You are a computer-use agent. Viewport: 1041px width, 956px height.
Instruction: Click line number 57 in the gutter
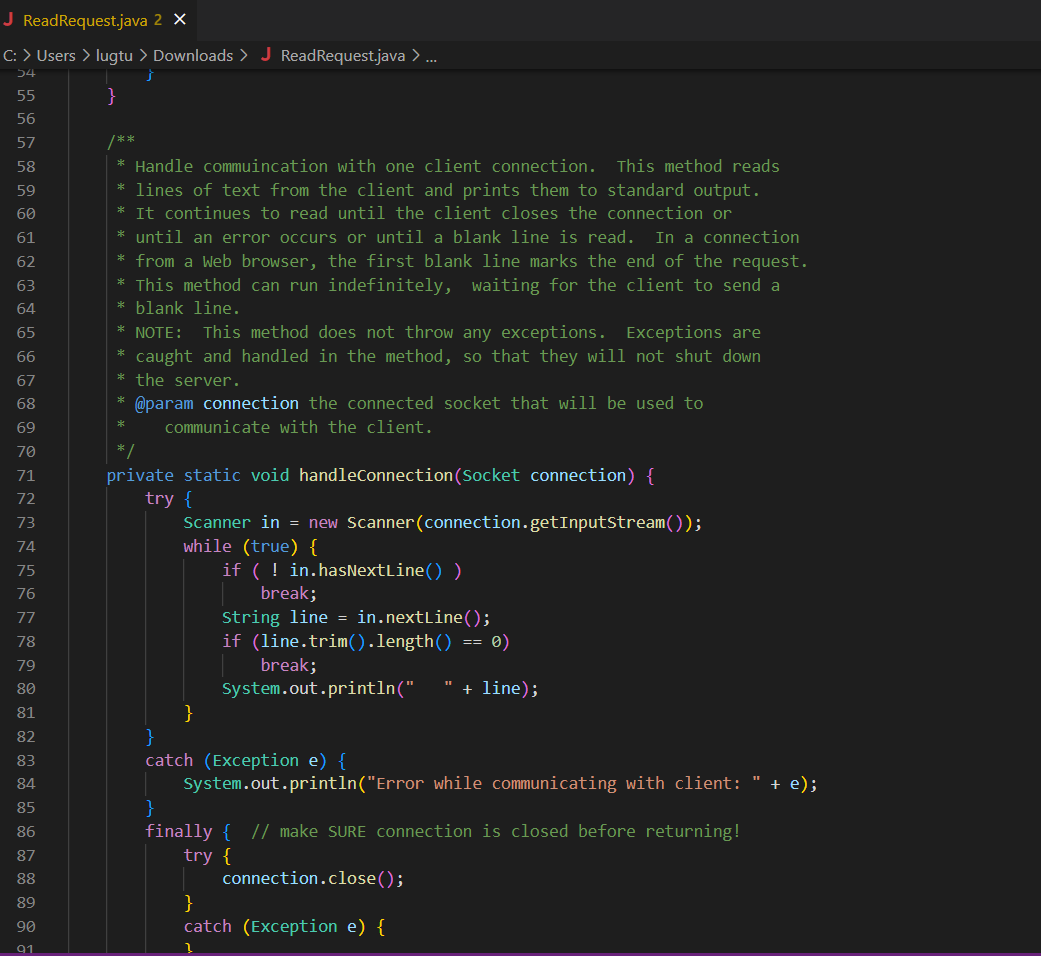point(26,143)
